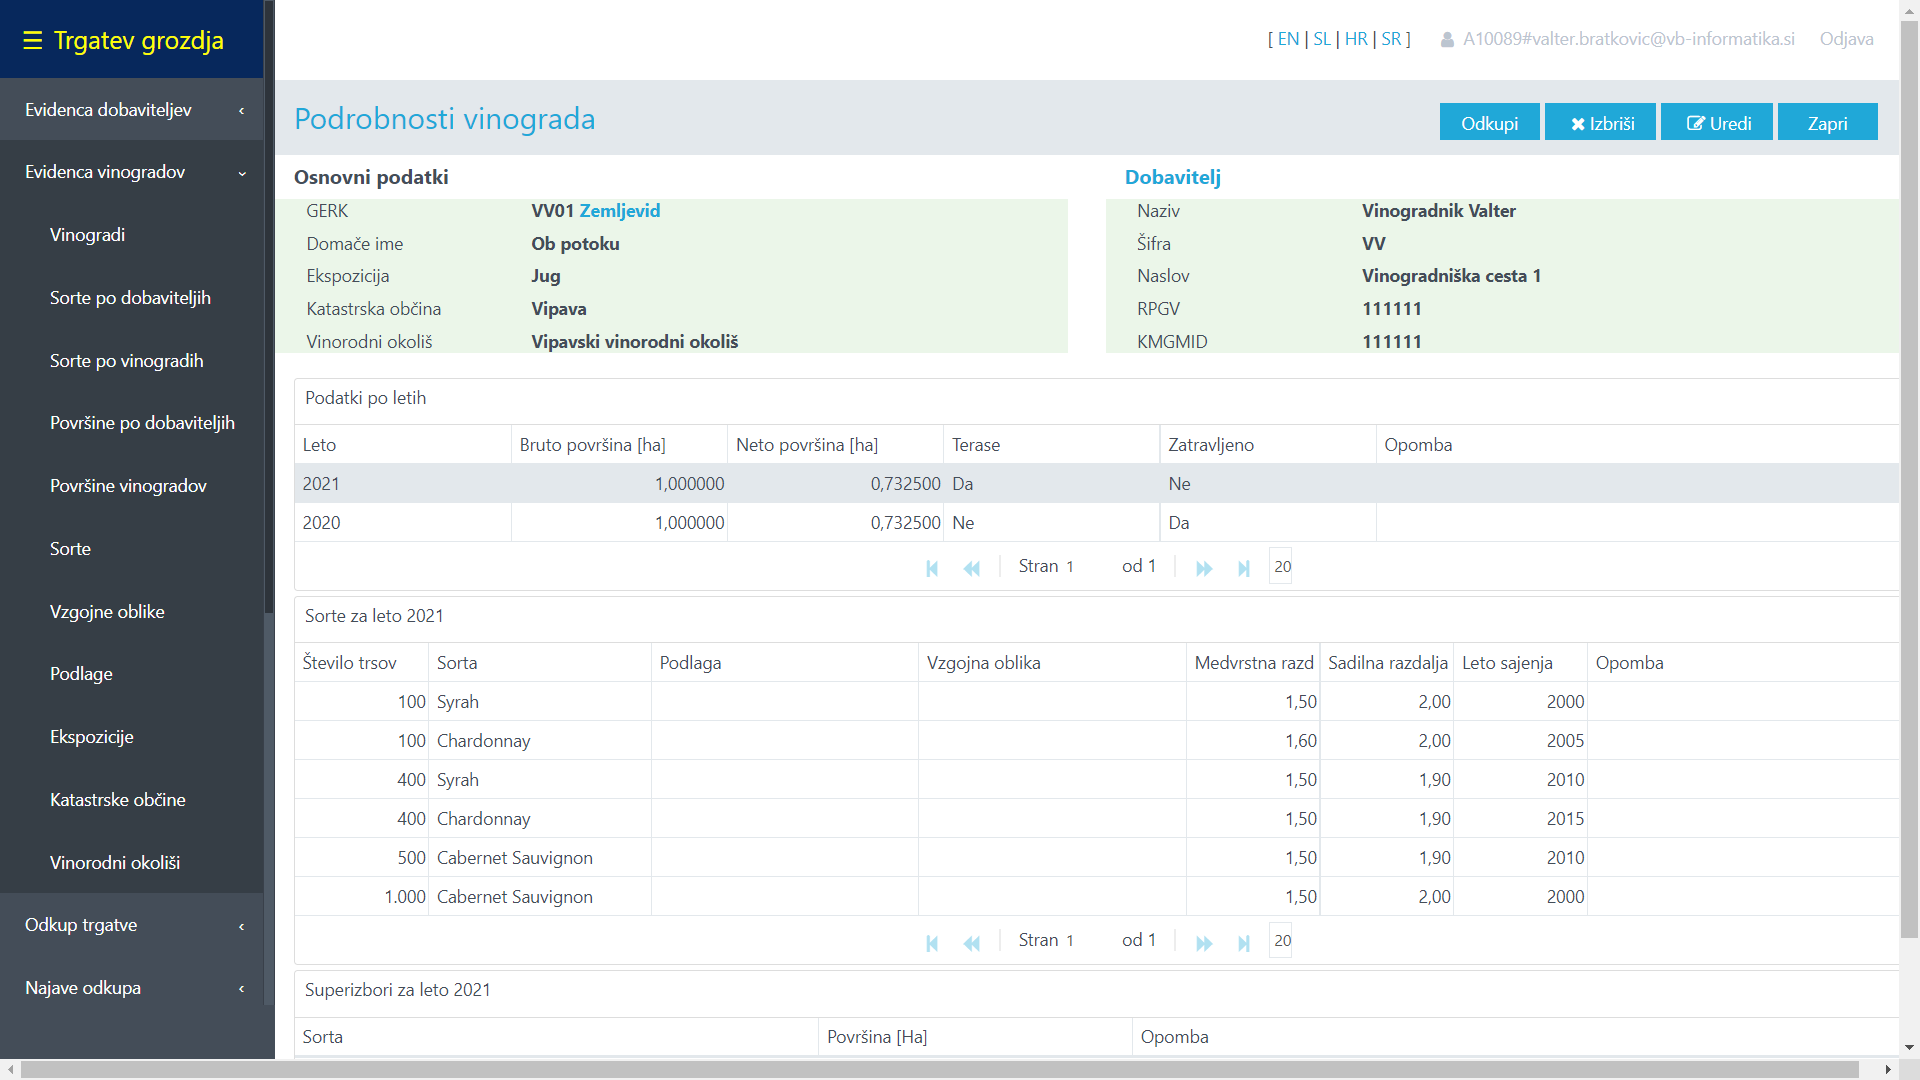Image resolution: width=1920 pixels, height=1080 pixels.
Task: Click the user profile icon
Action: pos(1447,40)
